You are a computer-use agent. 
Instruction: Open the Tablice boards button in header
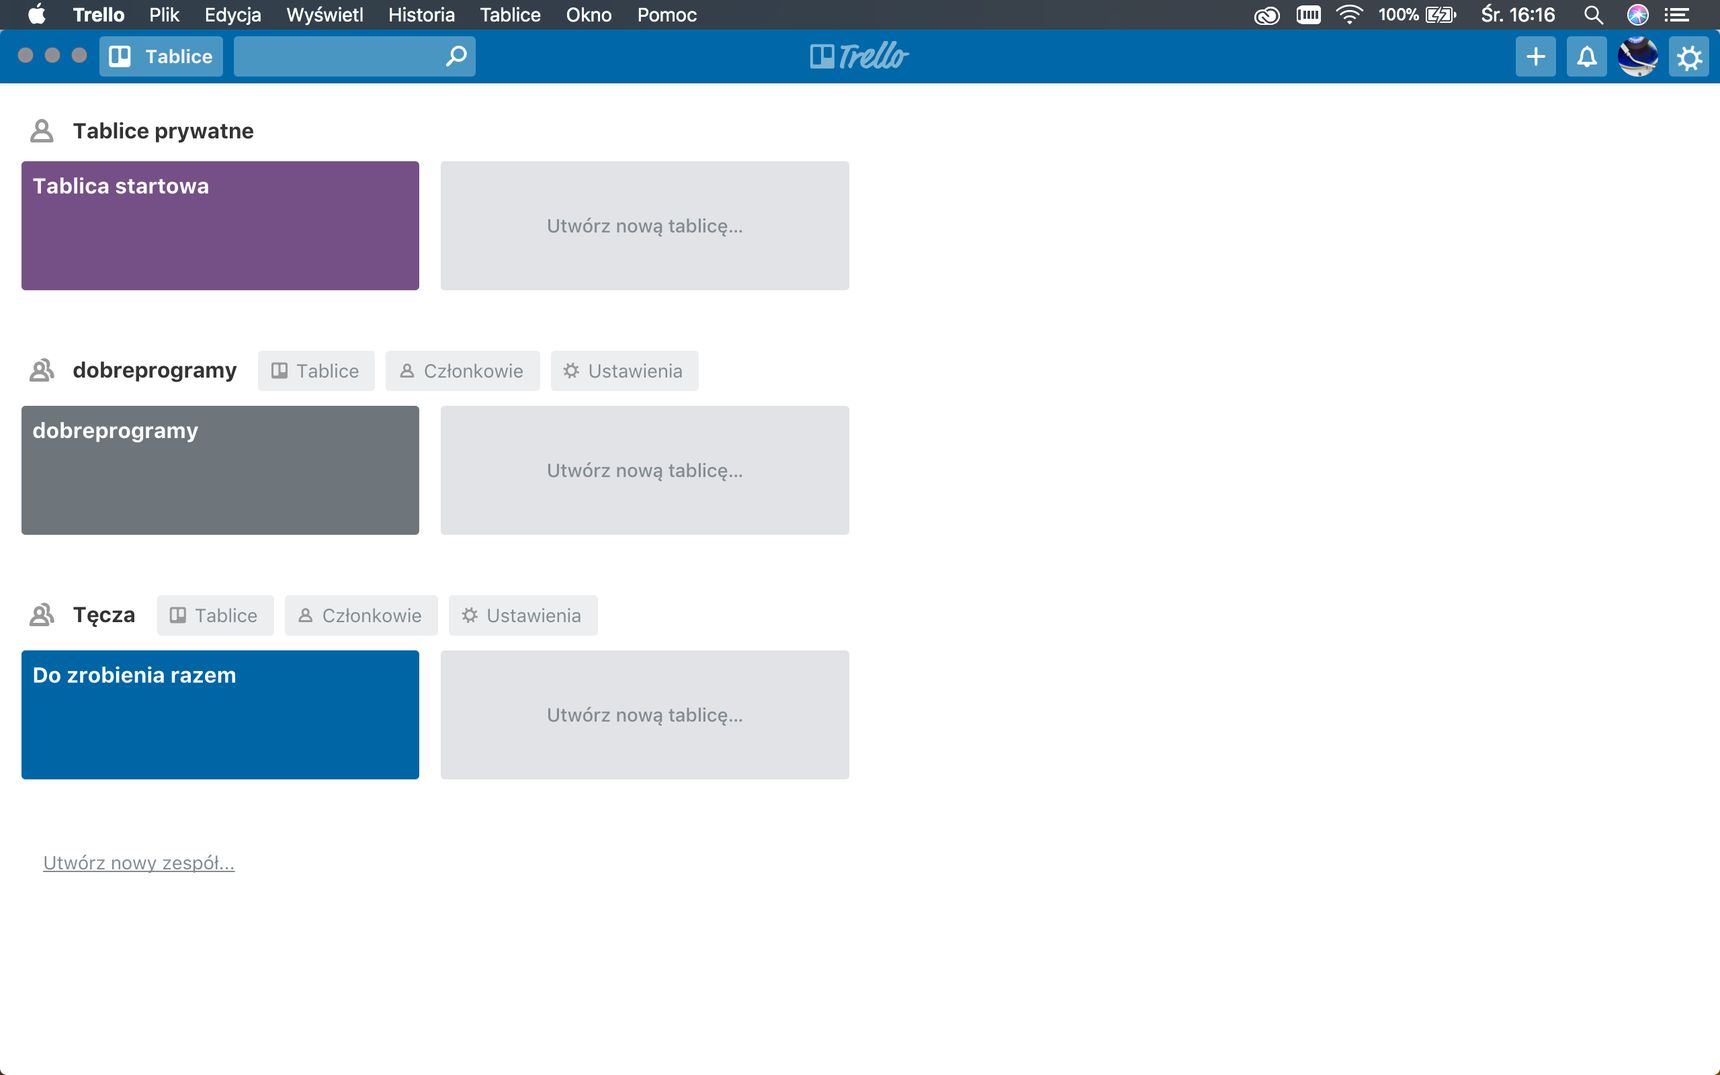tap(161, 56)
